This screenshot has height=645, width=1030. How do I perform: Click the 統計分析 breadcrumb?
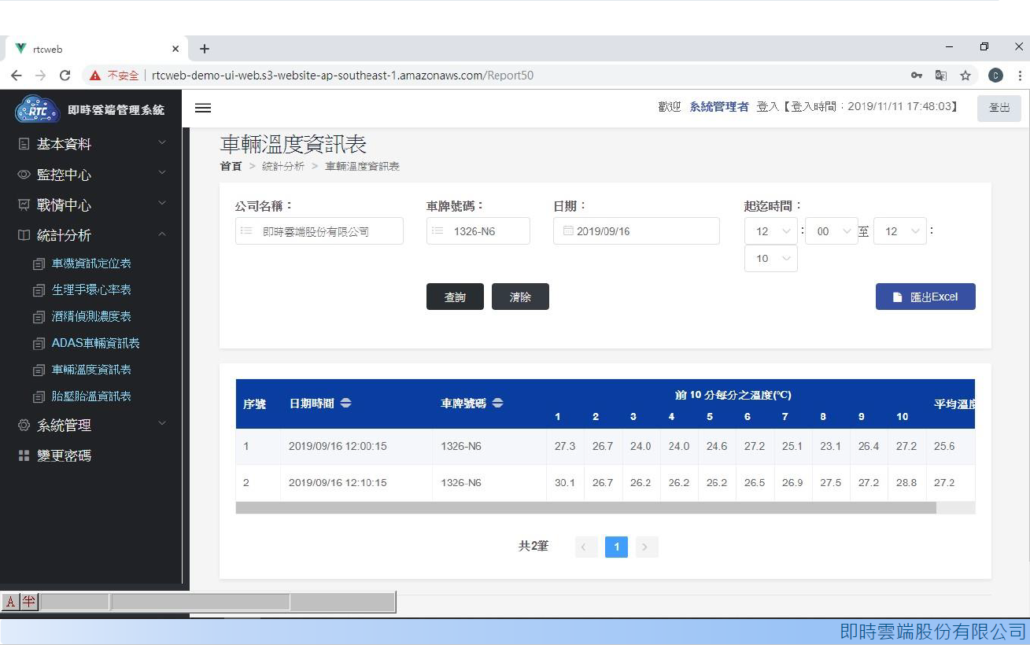[x=283, y=166]
